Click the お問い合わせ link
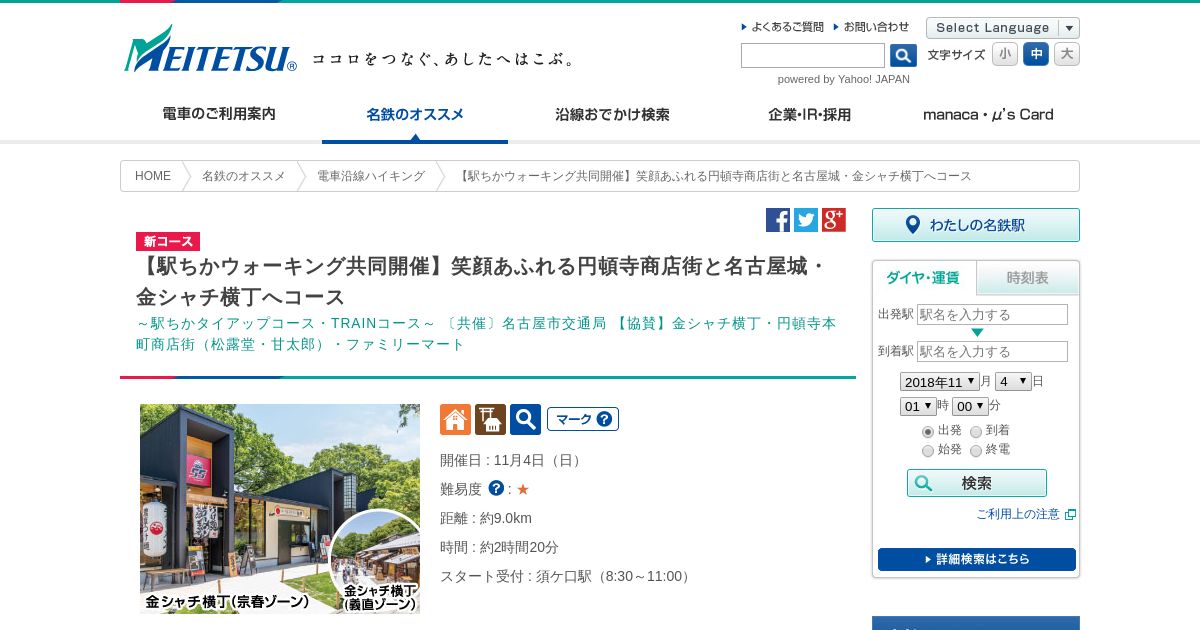Image resolution: width=1200 pixels, height=630 pixels. 876,27
